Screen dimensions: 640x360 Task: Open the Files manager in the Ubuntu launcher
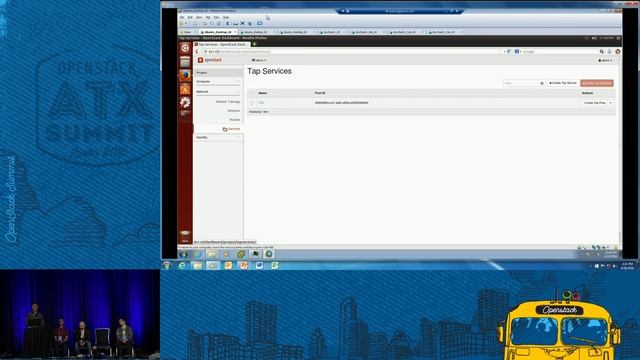(185, 62)
